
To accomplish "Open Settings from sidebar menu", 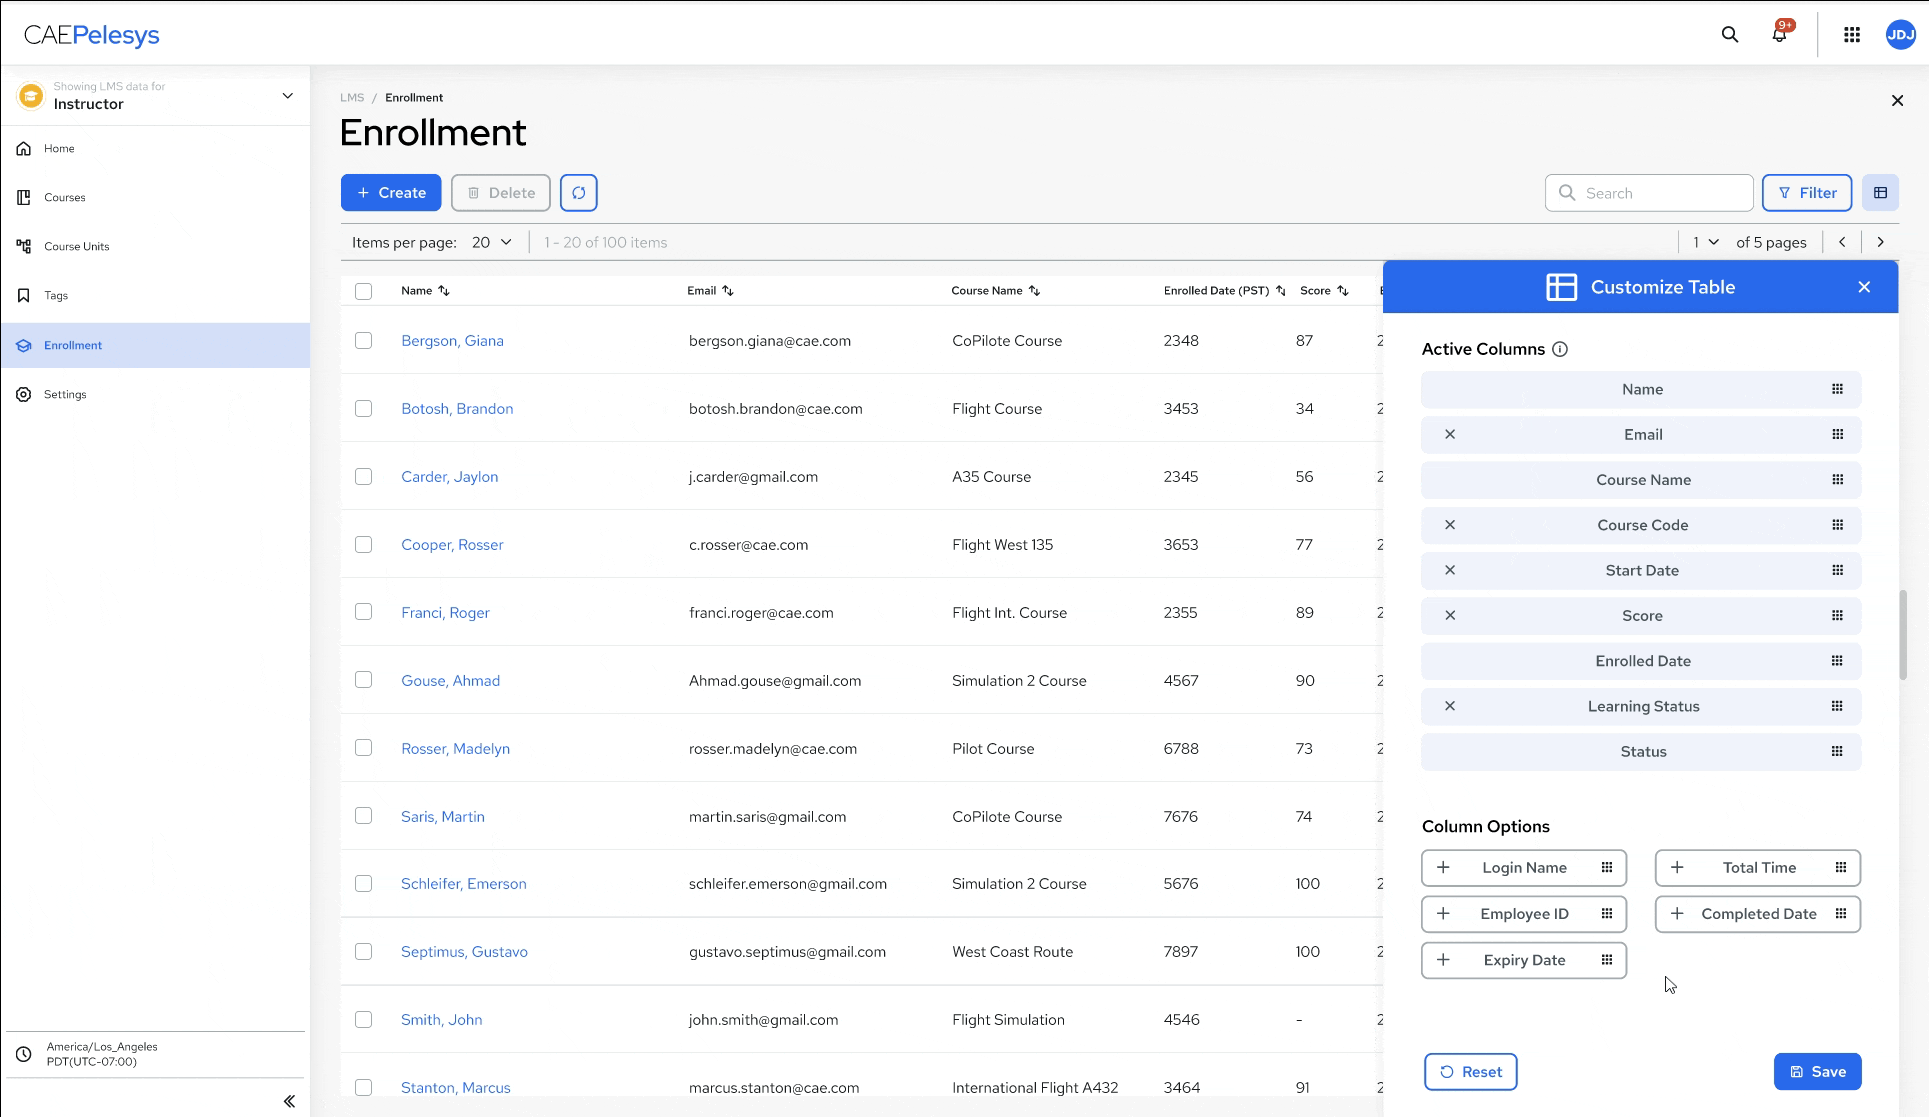I will pos(65,395).
